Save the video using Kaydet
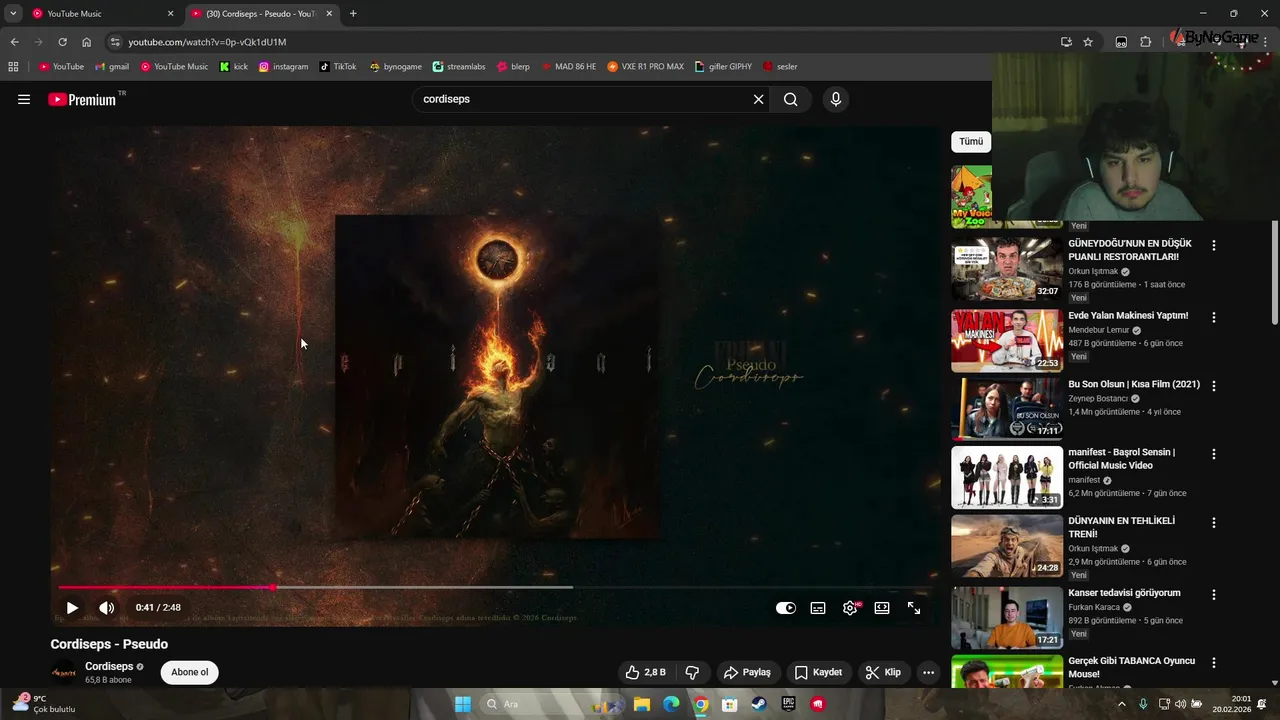The width and height of the screenshot is (1280, 720). pos(819,672)
